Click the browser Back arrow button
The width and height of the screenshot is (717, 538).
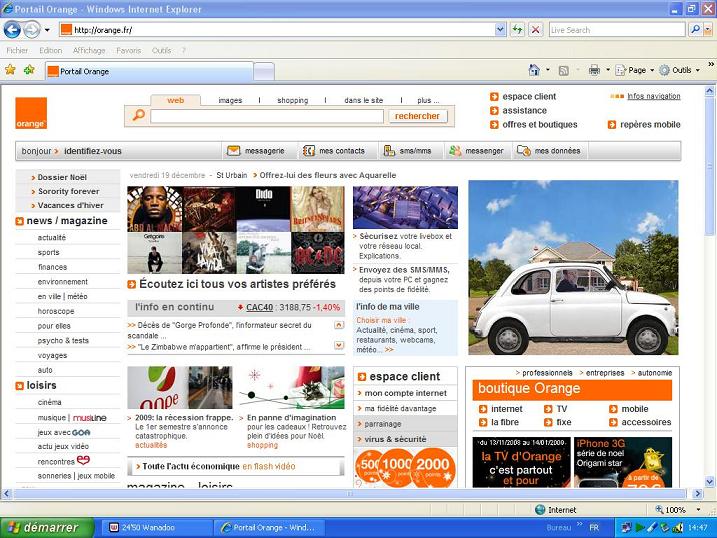12,30
